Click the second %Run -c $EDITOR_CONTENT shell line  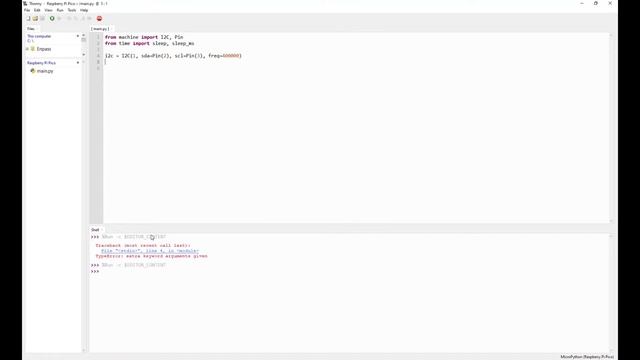click(134, 265)
